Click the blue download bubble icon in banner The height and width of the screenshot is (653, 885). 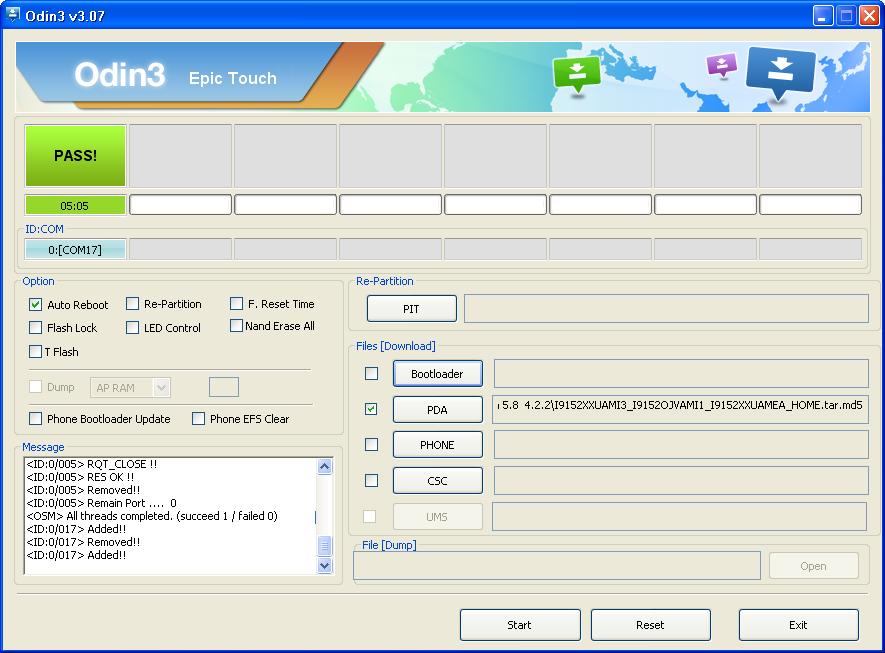(780, 73)
